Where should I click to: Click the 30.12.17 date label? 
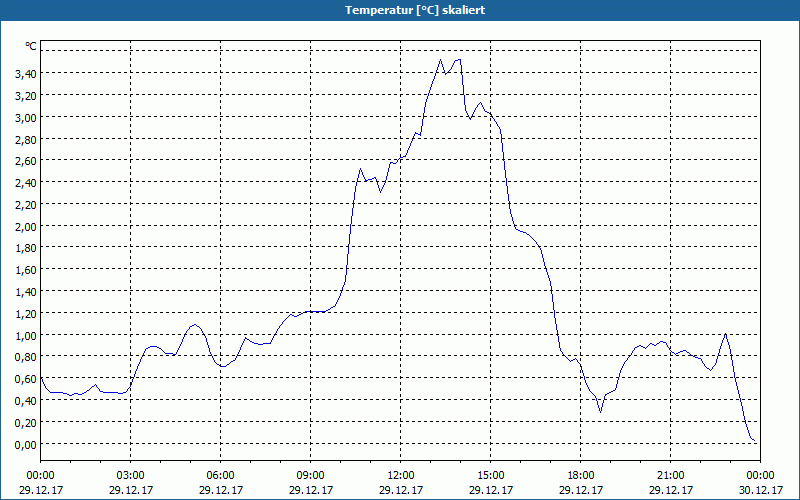click(x=761, y=490)
